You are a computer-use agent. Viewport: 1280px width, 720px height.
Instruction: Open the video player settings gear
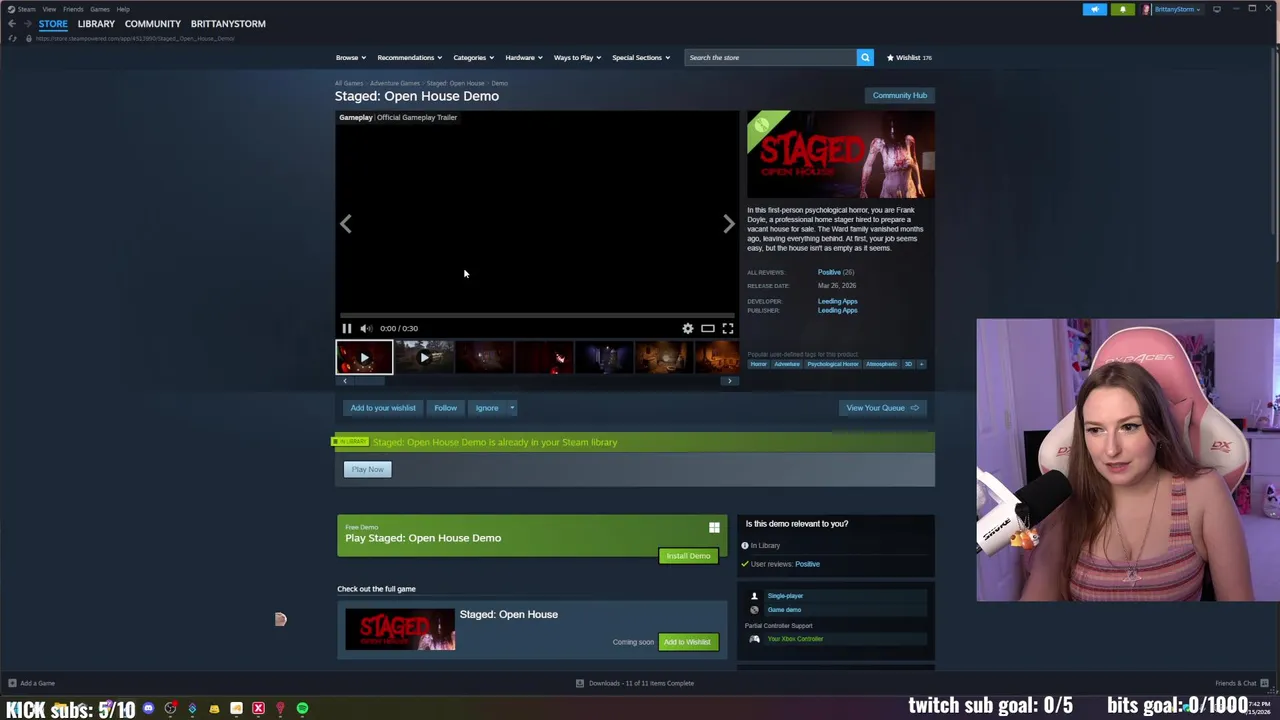(688, 328)
